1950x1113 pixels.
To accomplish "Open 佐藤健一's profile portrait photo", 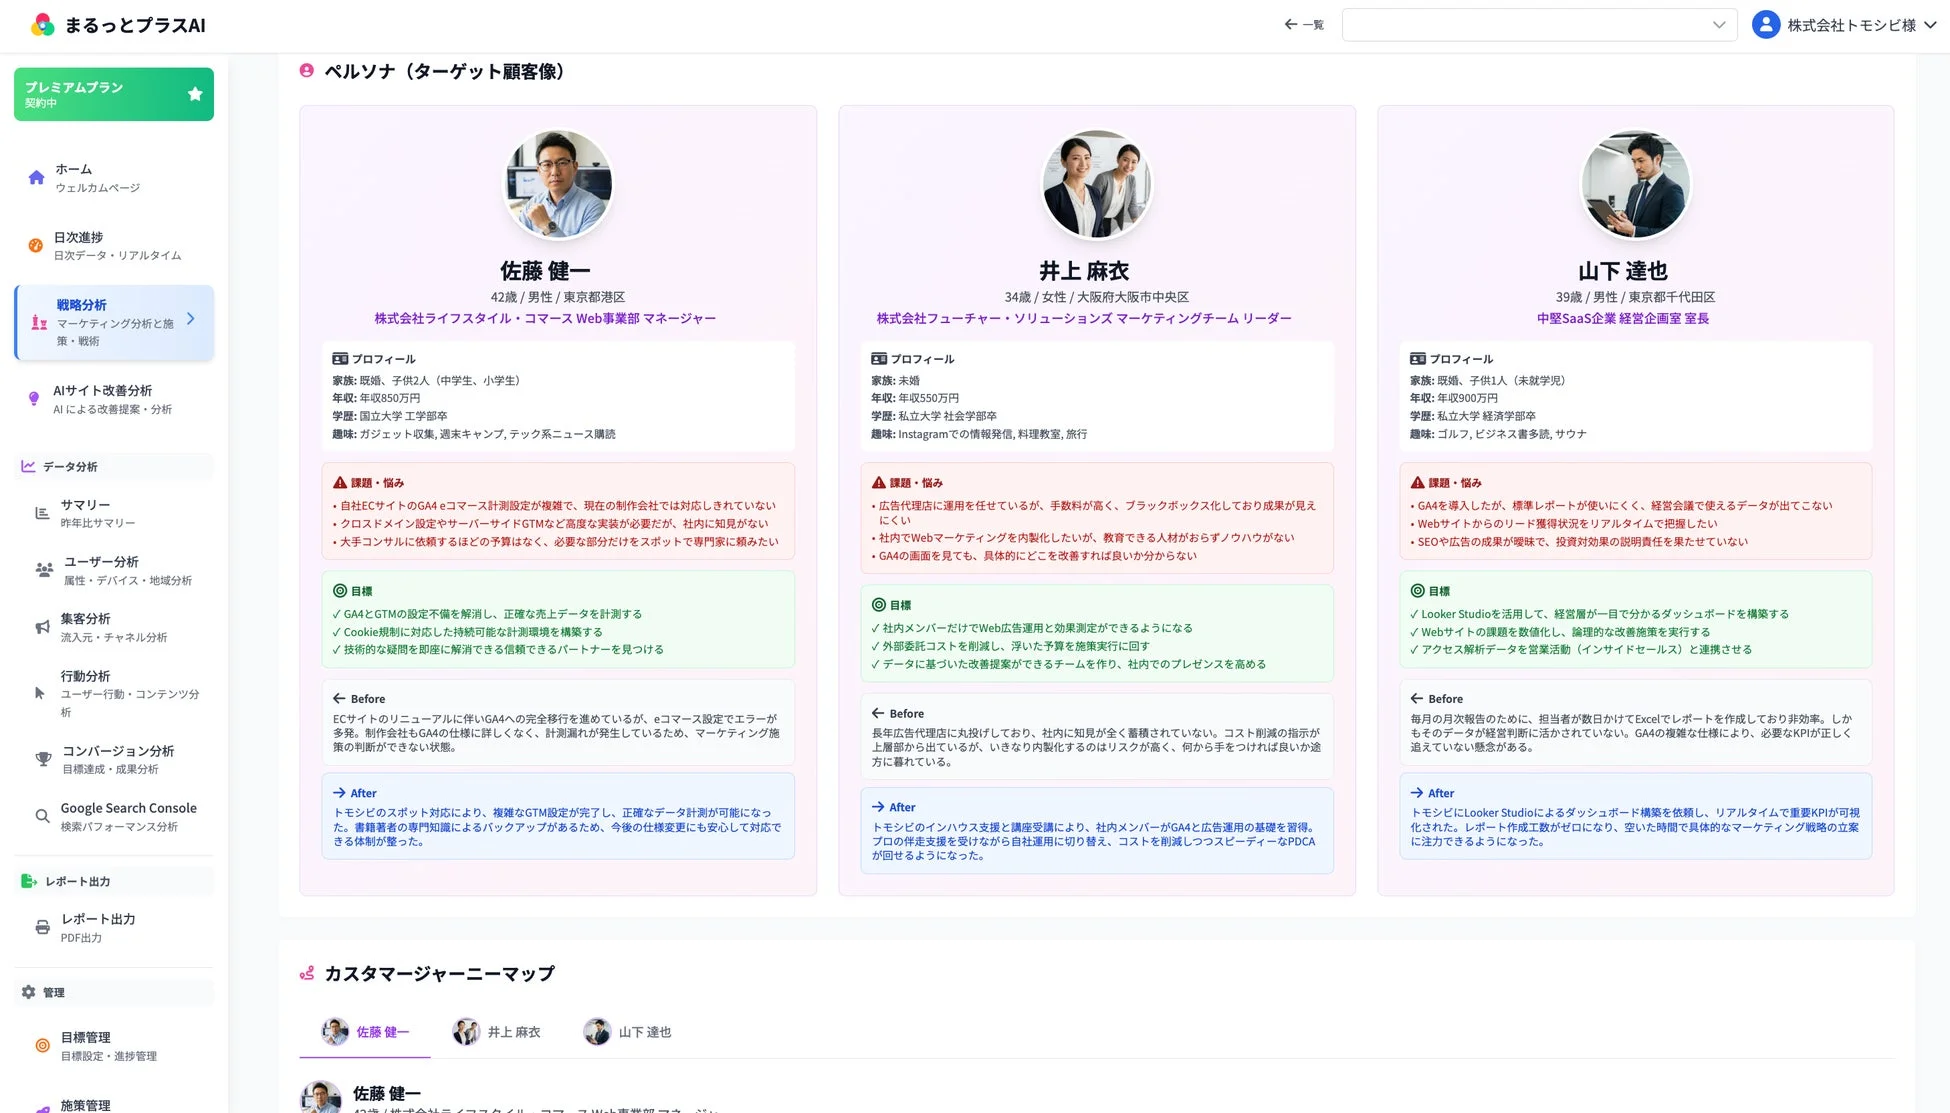I will (558, 184).
